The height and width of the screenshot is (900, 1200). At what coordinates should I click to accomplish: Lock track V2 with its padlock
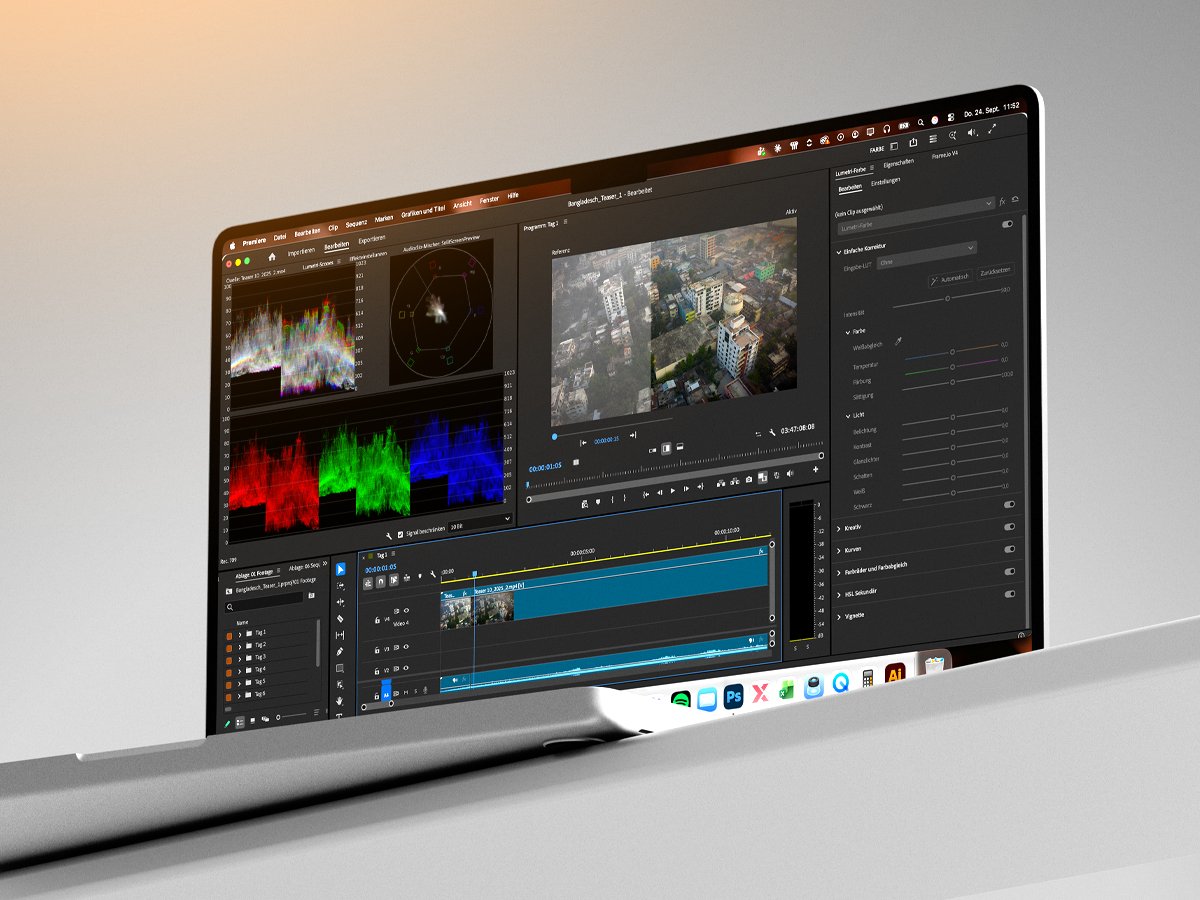pos(377,672)
